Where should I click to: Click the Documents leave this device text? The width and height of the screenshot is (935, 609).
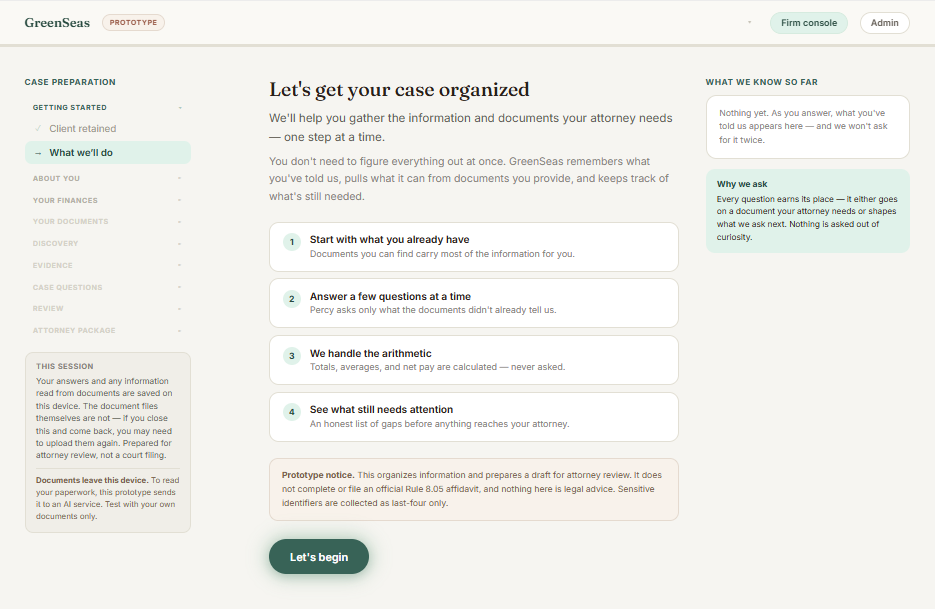click(x=92, y=480)
